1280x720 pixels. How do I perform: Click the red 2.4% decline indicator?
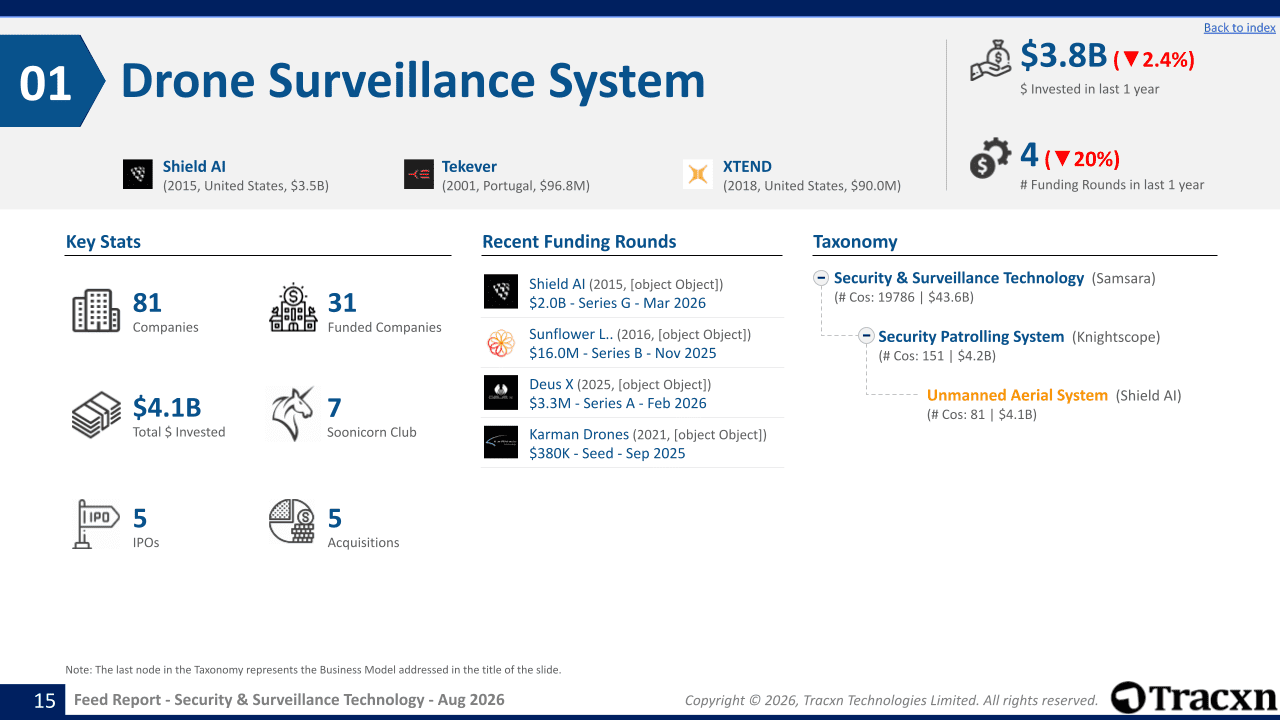pos(1154,60)
